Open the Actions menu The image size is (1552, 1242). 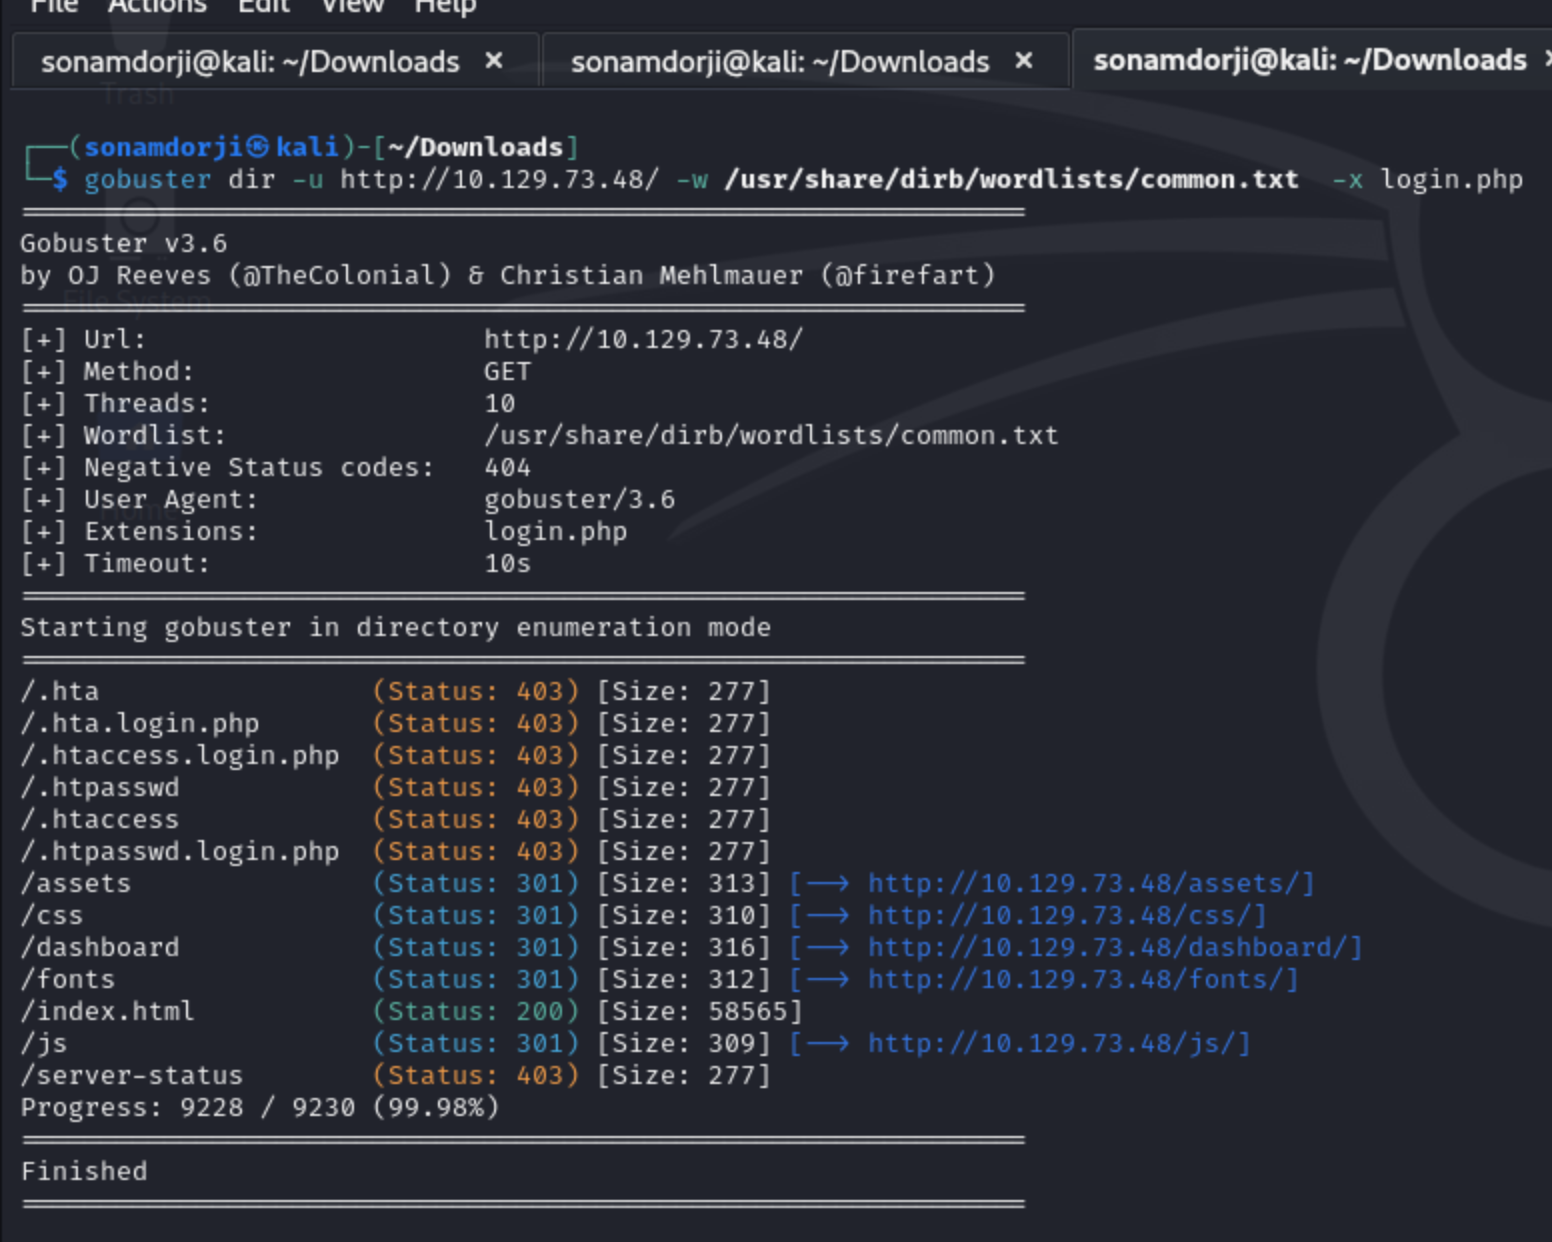pos(157,6)
